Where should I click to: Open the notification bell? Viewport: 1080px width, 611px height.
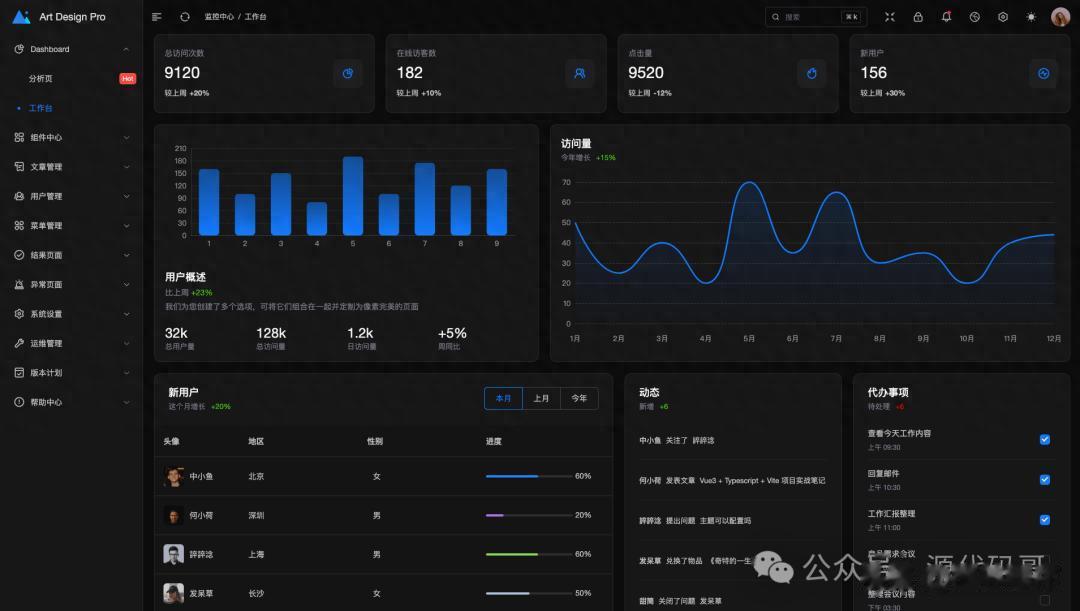(946, 17)
